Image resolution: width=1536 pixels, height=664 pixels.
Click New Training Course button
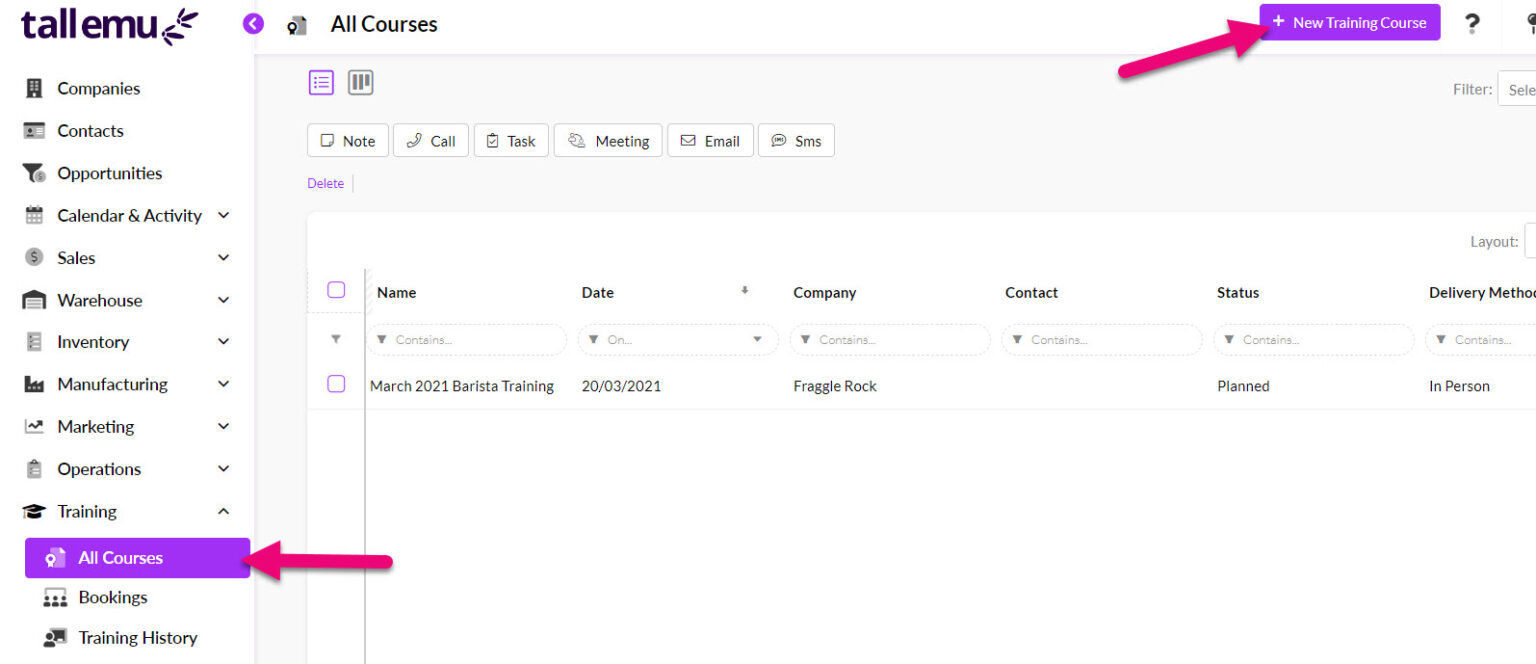[x=1349, y=22]
